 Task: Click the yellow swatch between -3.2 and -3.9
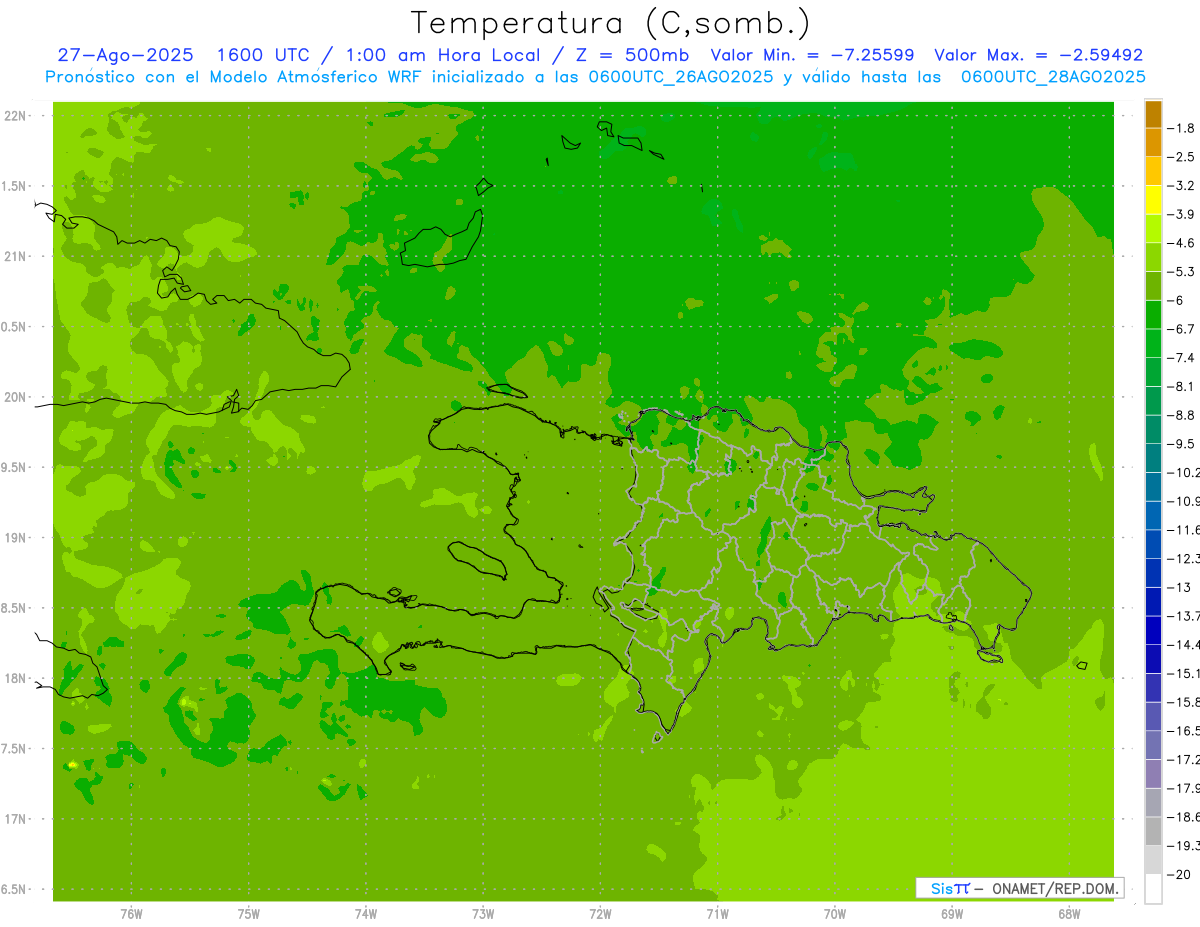tap(1153, 200)
